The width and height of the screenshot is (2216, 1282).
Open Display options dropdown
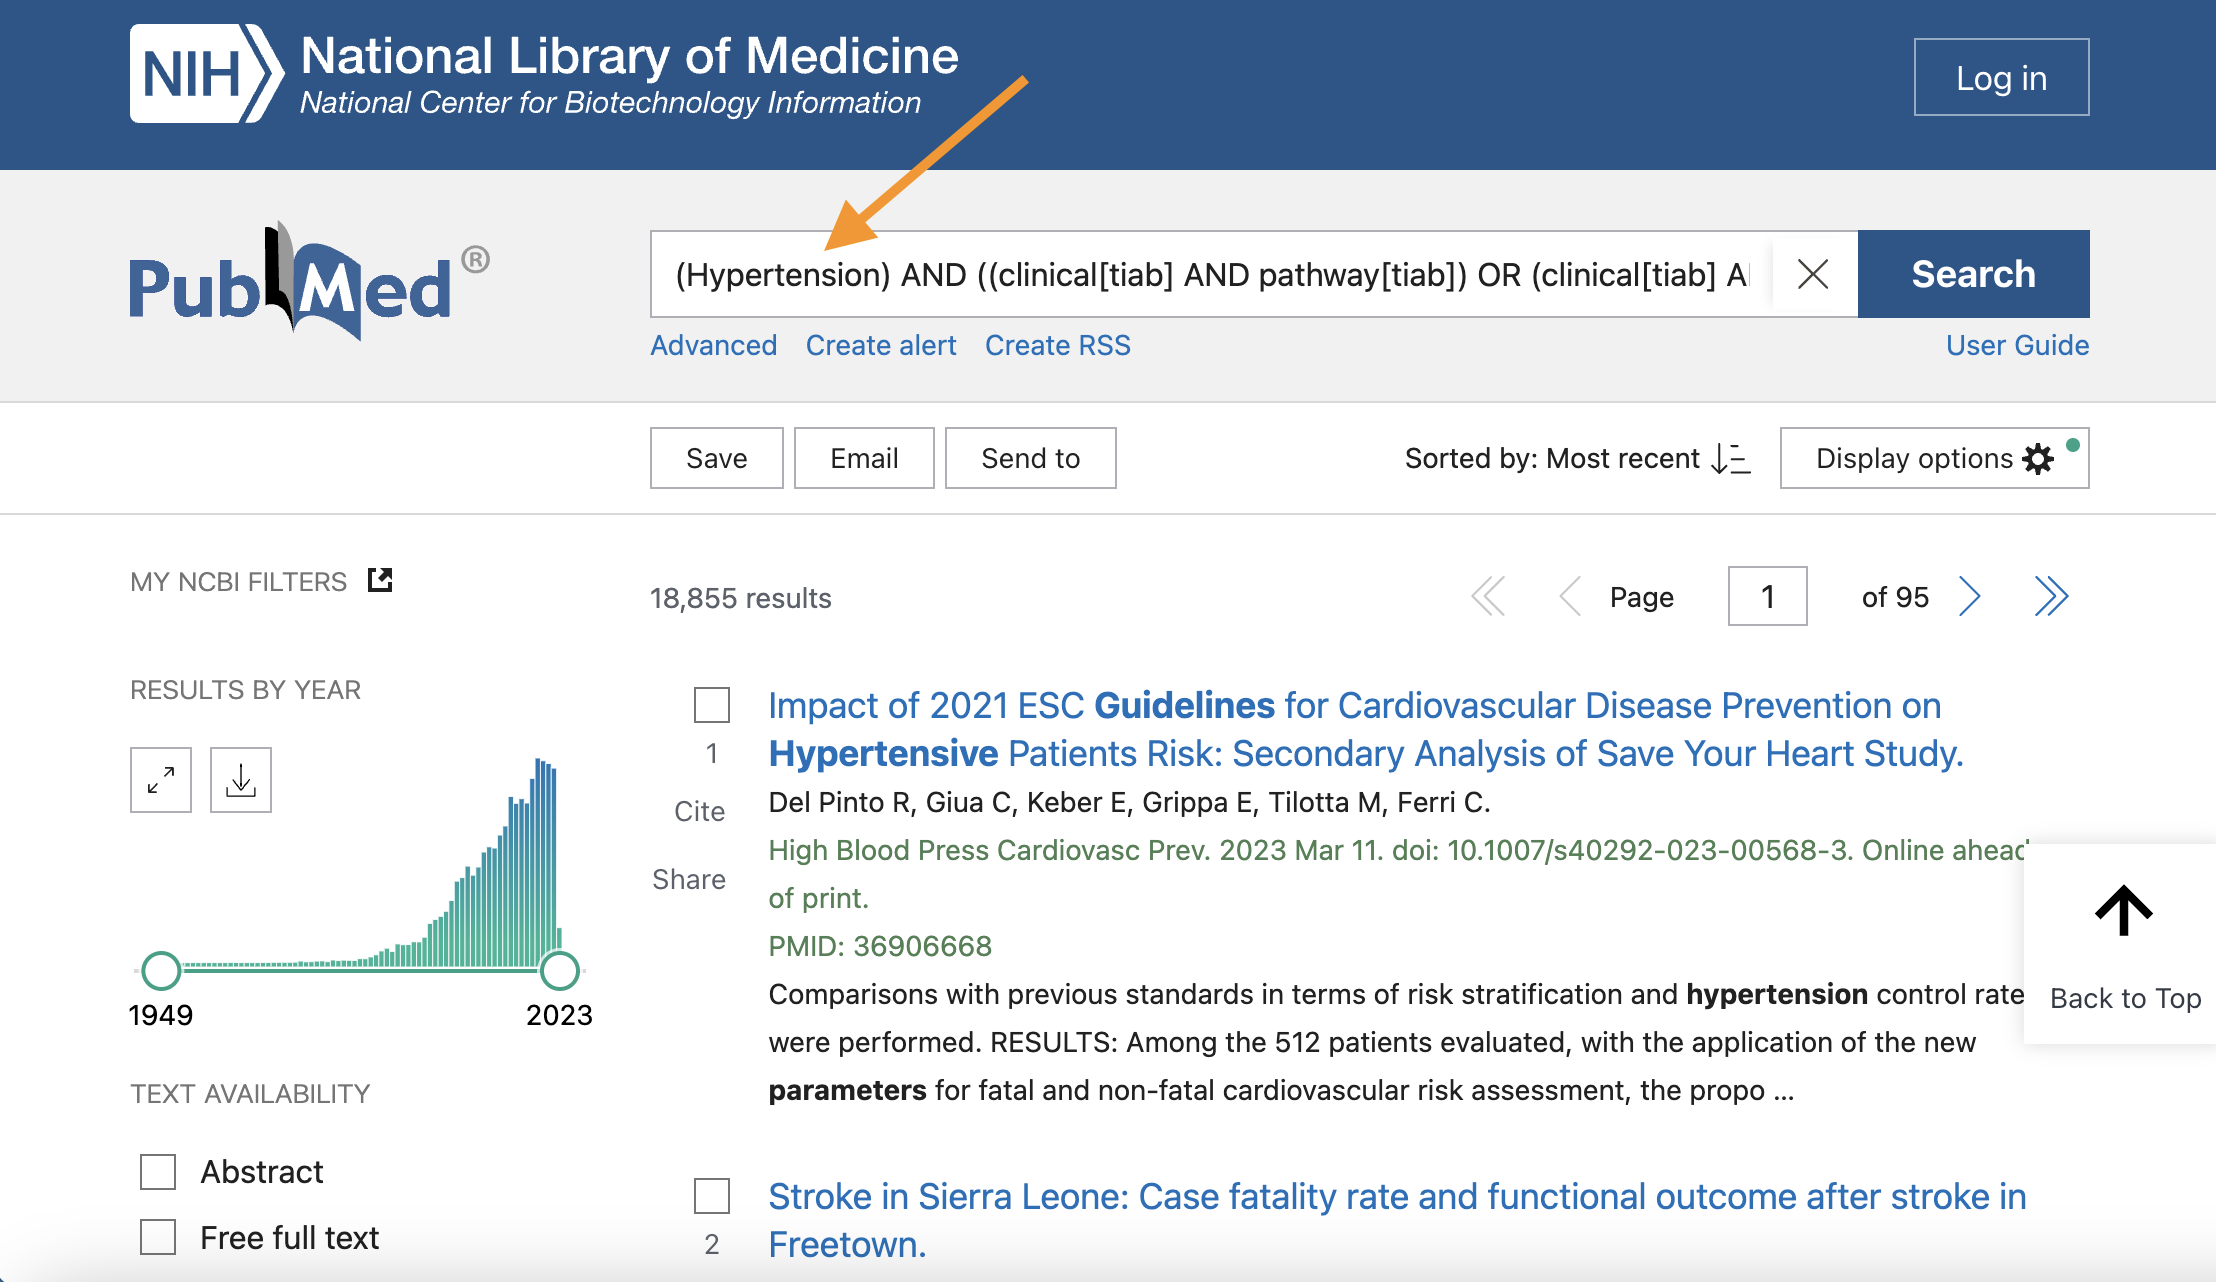click(x=1934, y=458)
